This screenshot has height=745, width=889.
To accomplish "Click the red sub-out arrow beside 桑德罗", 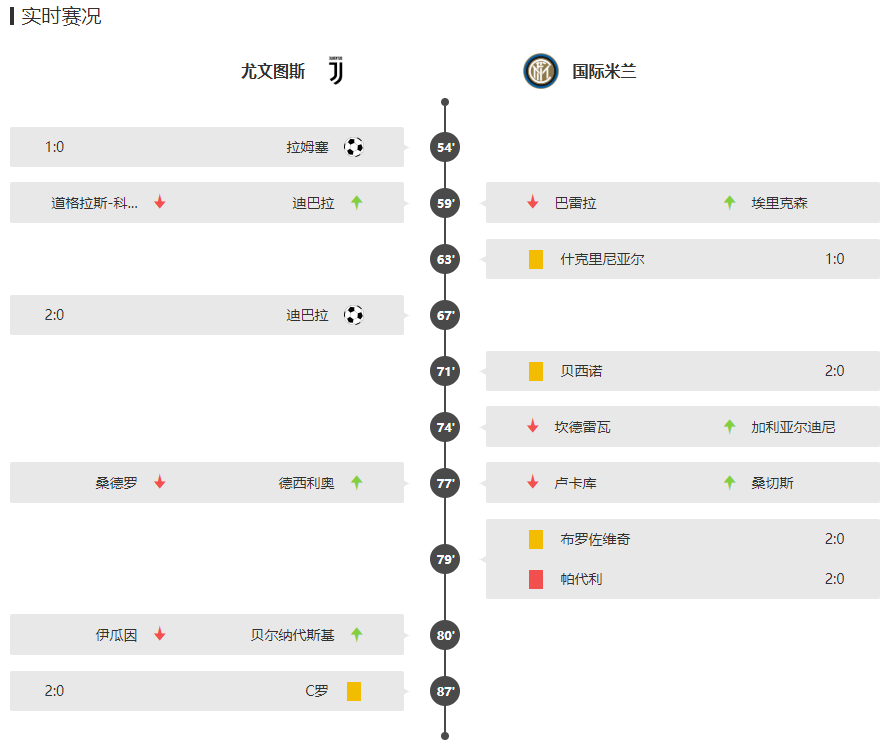I will coord(160,482).
